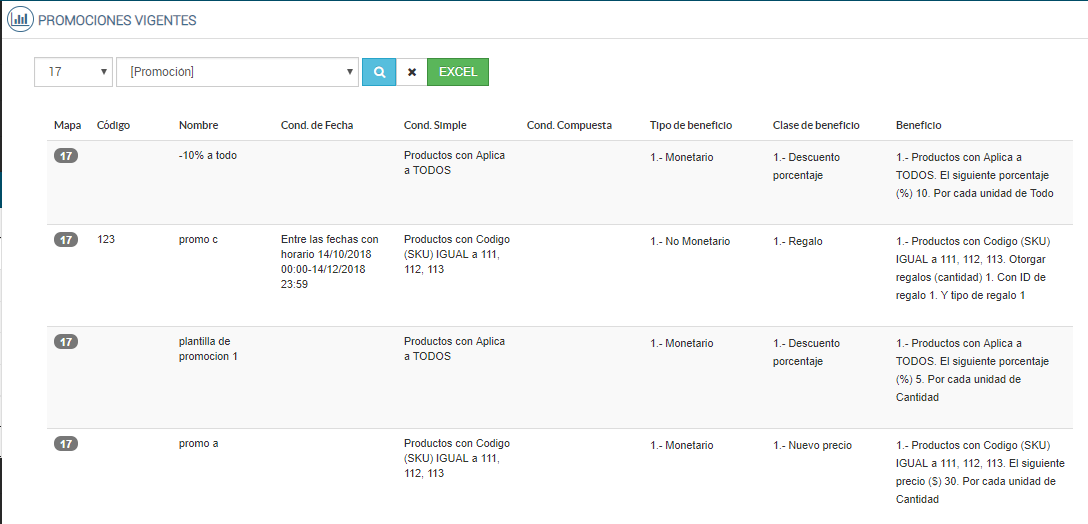Click the 17 badge on promo a row
This screenshot has height=524, width=1088.
click(x=66, y=444)
